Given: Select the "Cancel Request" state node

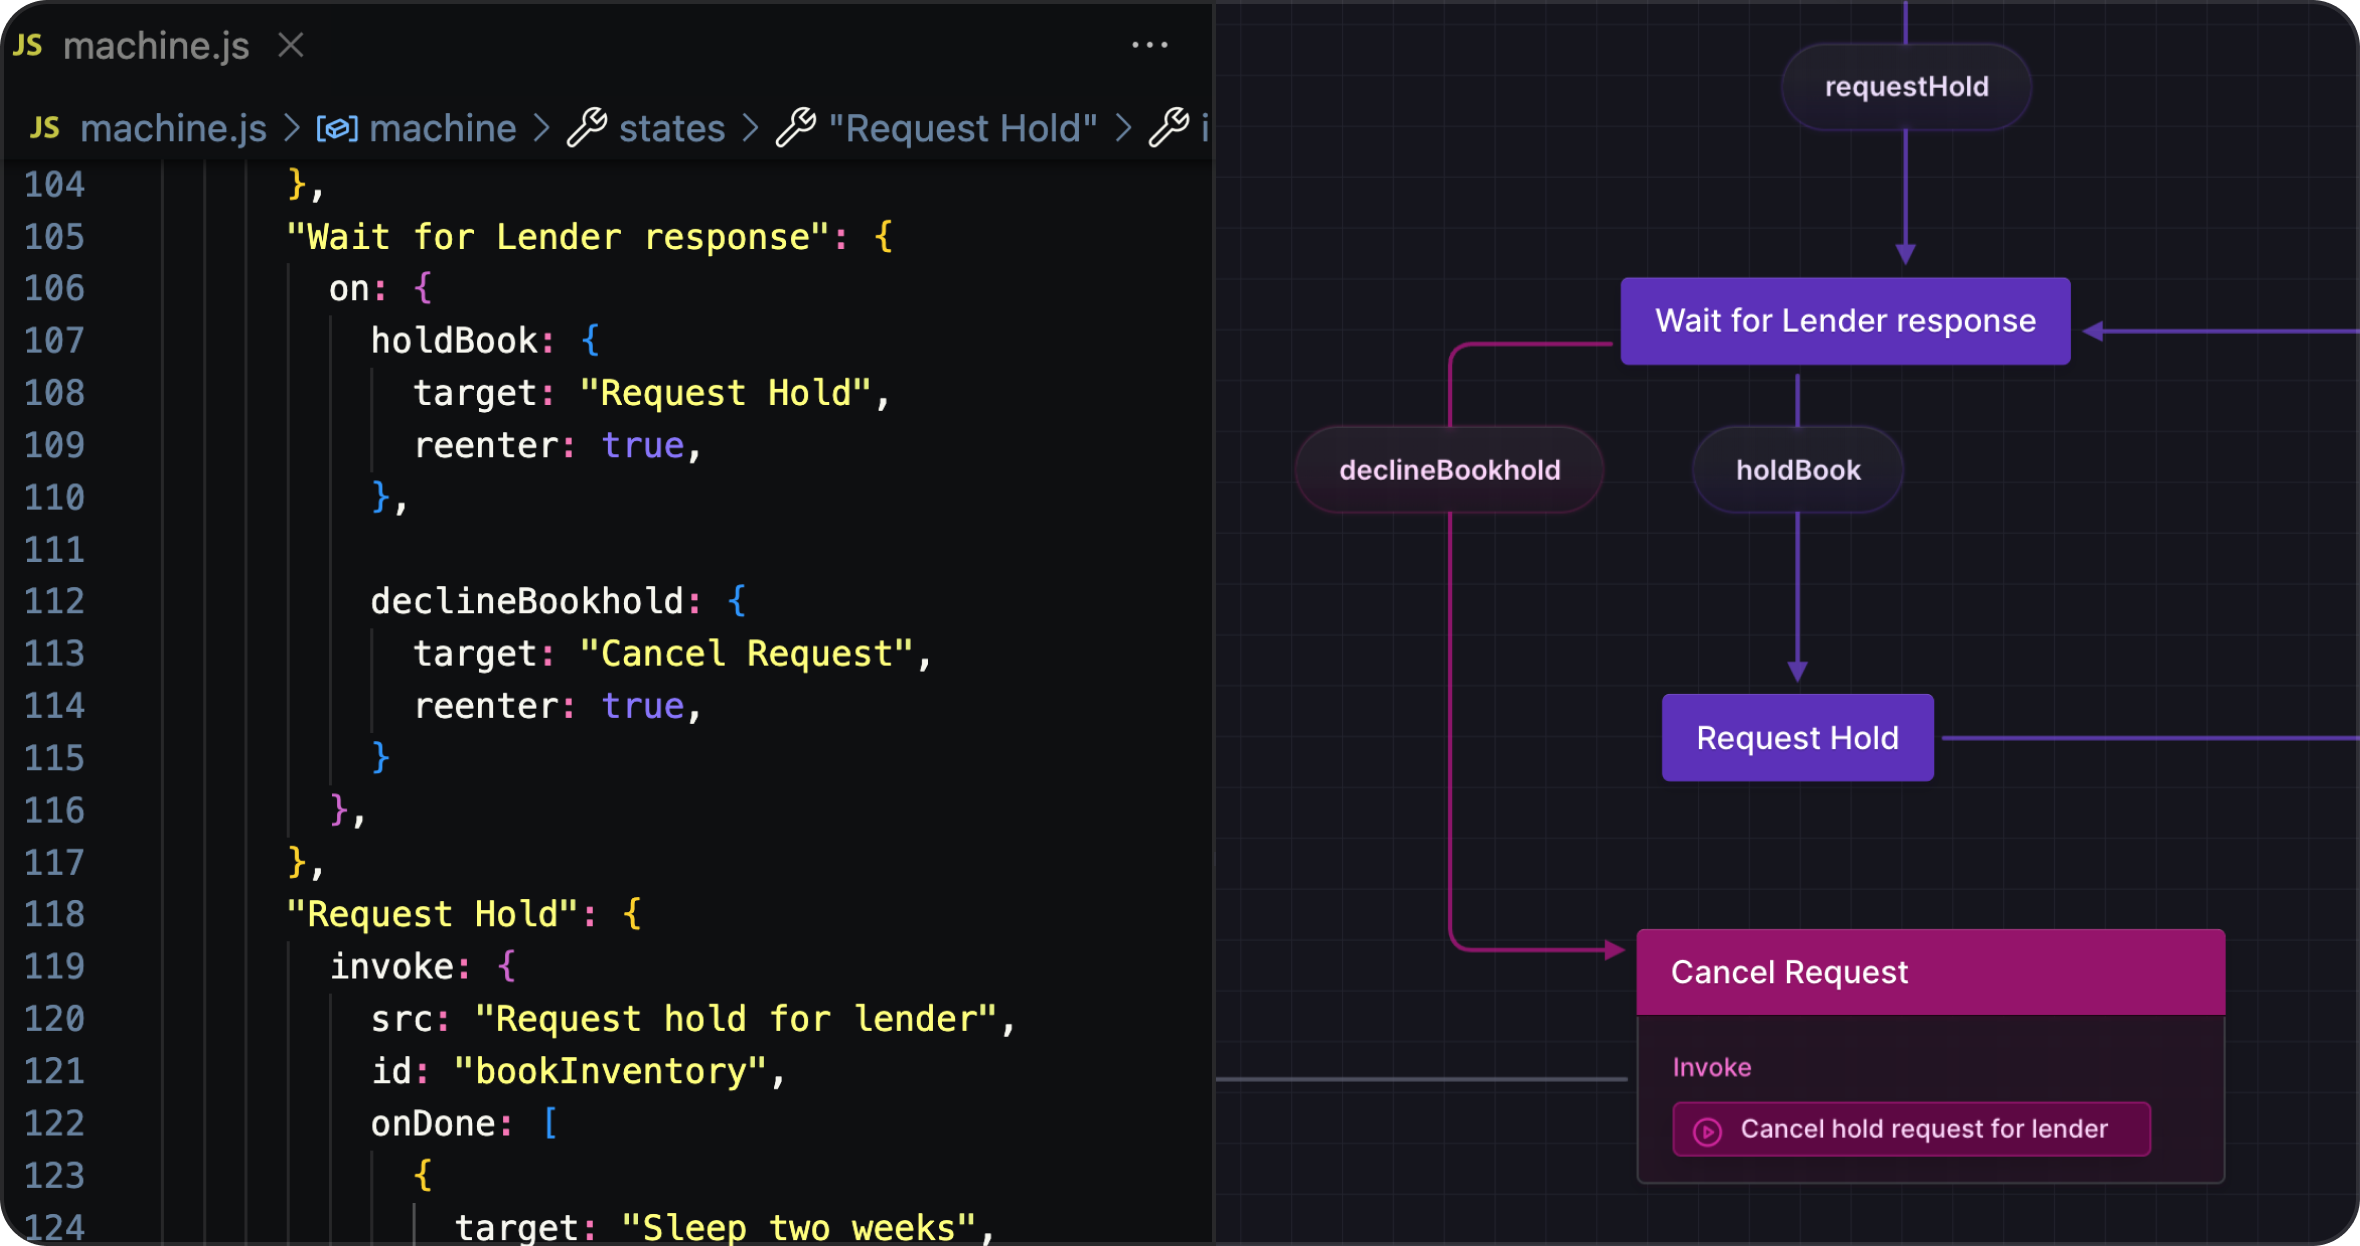Looking at the screenshot, I should point(1789,971).
